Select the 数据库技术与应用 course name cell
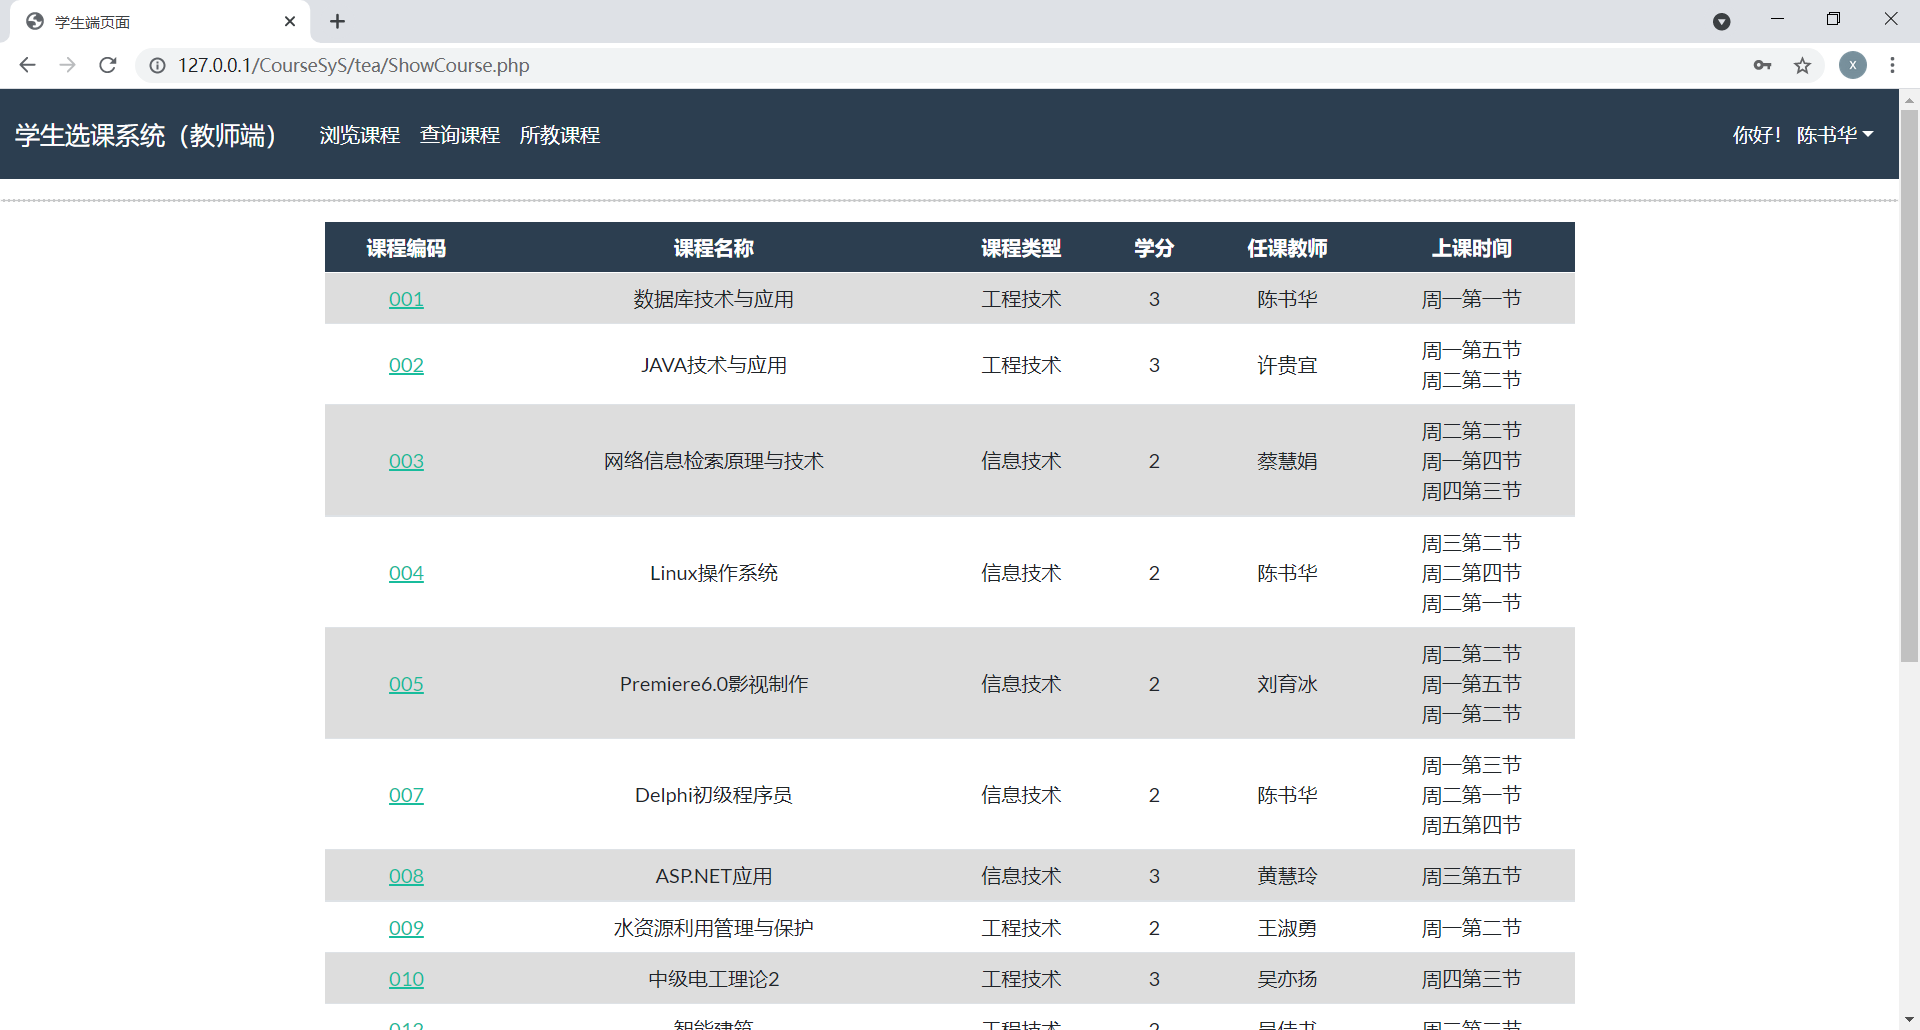The width and height of the screenshot is (1920, 1030). coord(714,299)
